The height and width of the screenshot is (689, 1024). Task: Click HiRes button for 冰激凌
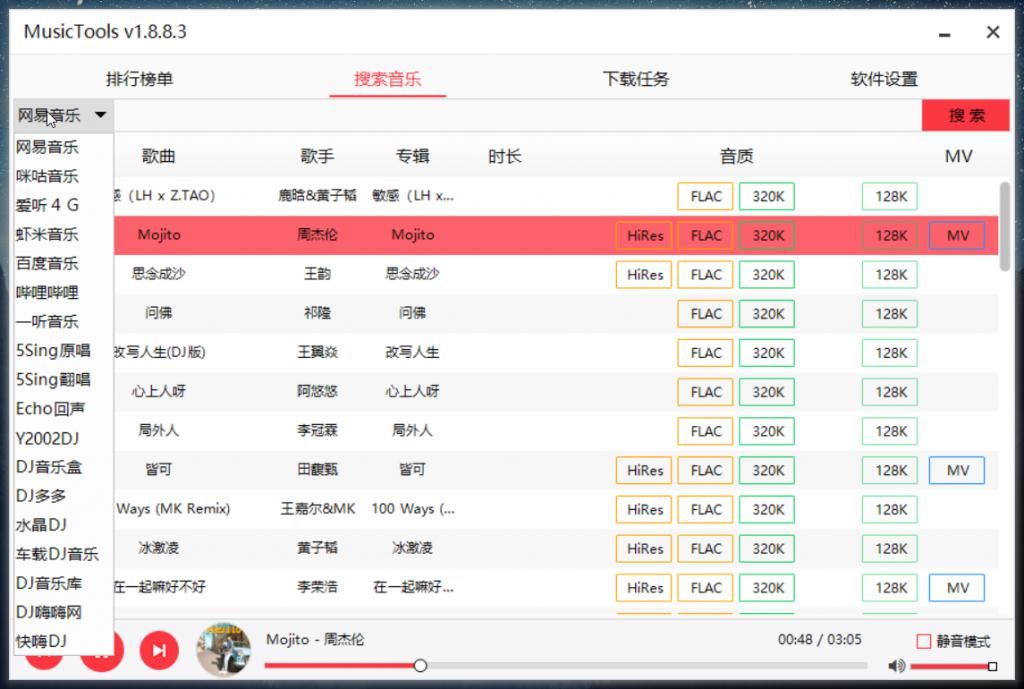tap(643, 548)
